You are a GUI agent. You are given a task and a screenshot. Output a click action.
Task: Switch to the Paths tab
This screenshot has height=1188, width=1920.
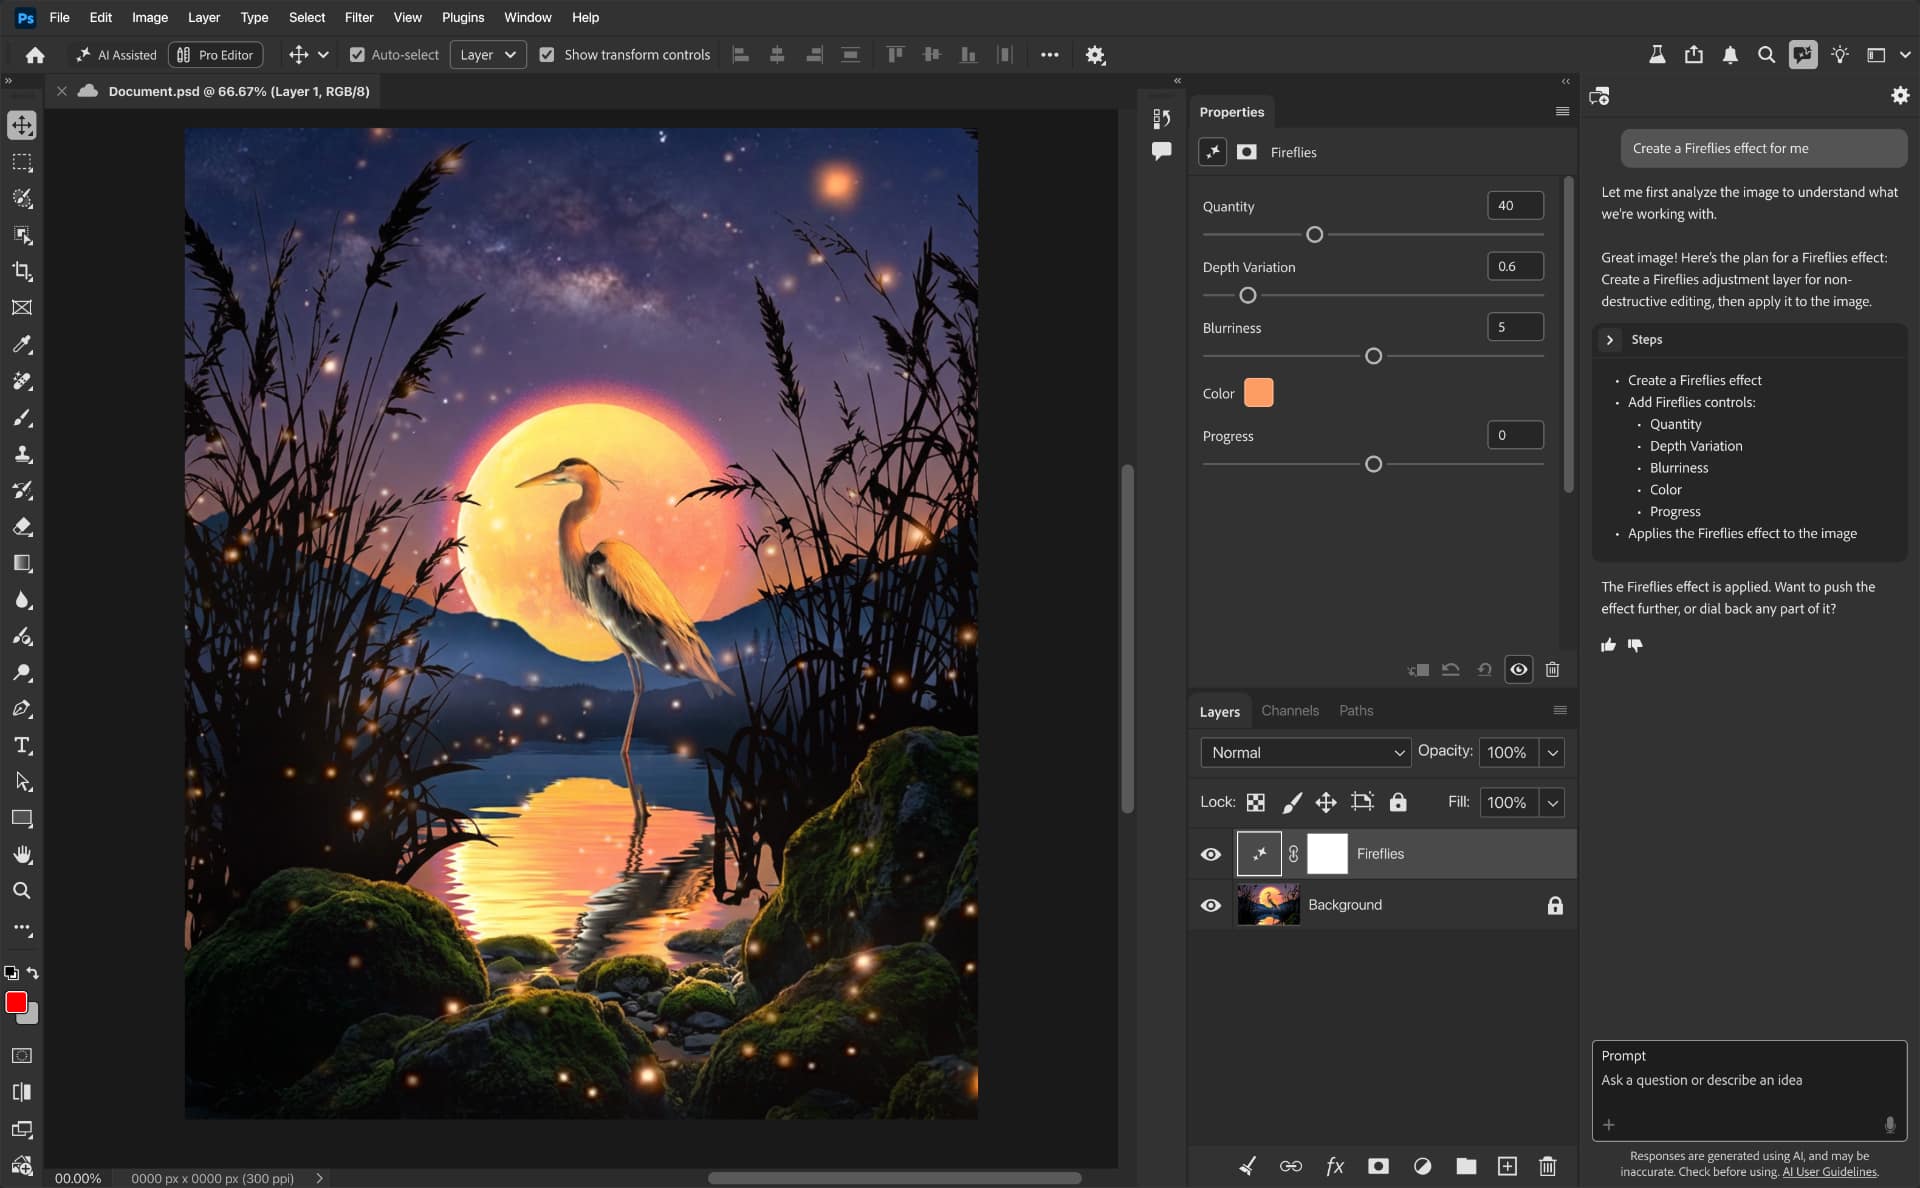[1356, 710]
